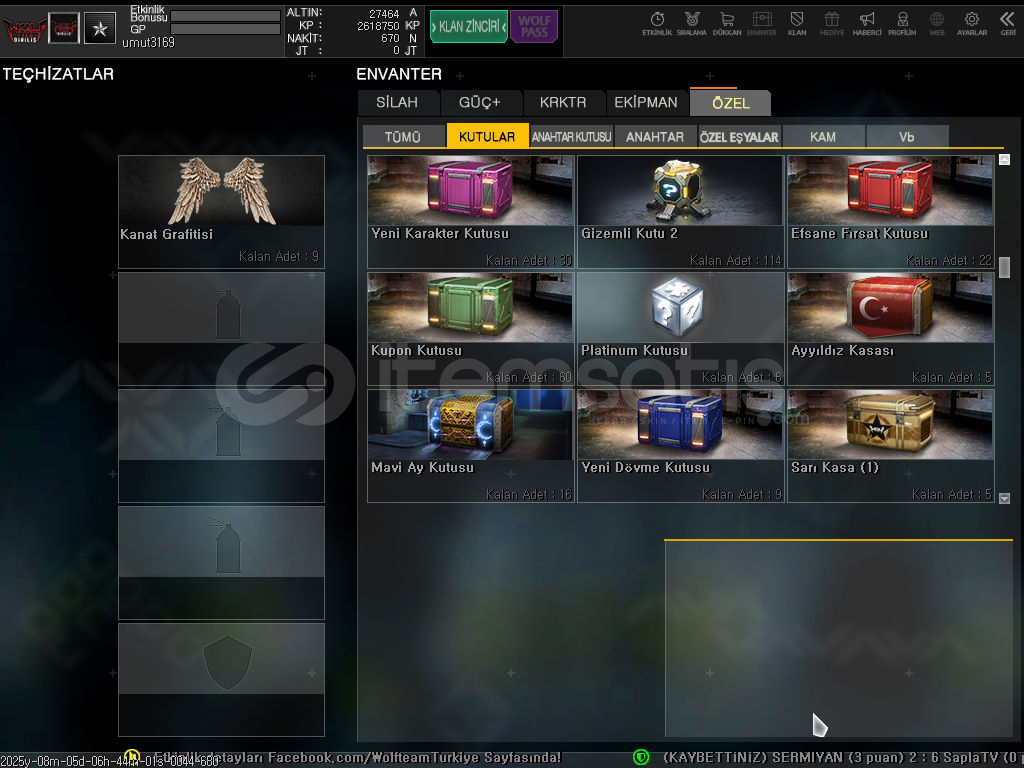The image size is (1024, 768).
Task: Open the Dükkan shopping cart icon
Action: pyautogui.click(x=727, y=24)
